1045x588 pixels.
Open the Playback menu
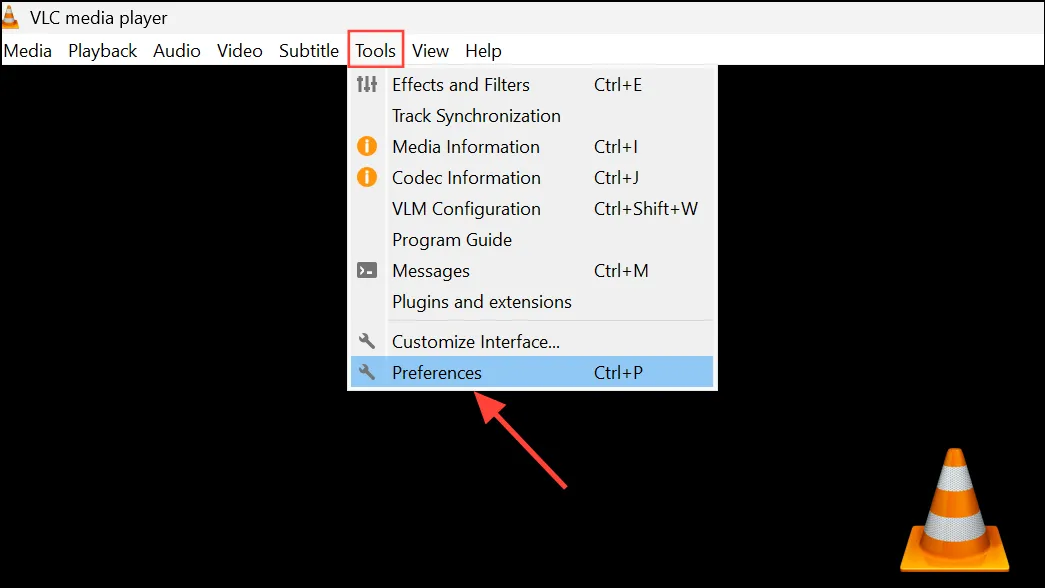(x=103, y=51)
